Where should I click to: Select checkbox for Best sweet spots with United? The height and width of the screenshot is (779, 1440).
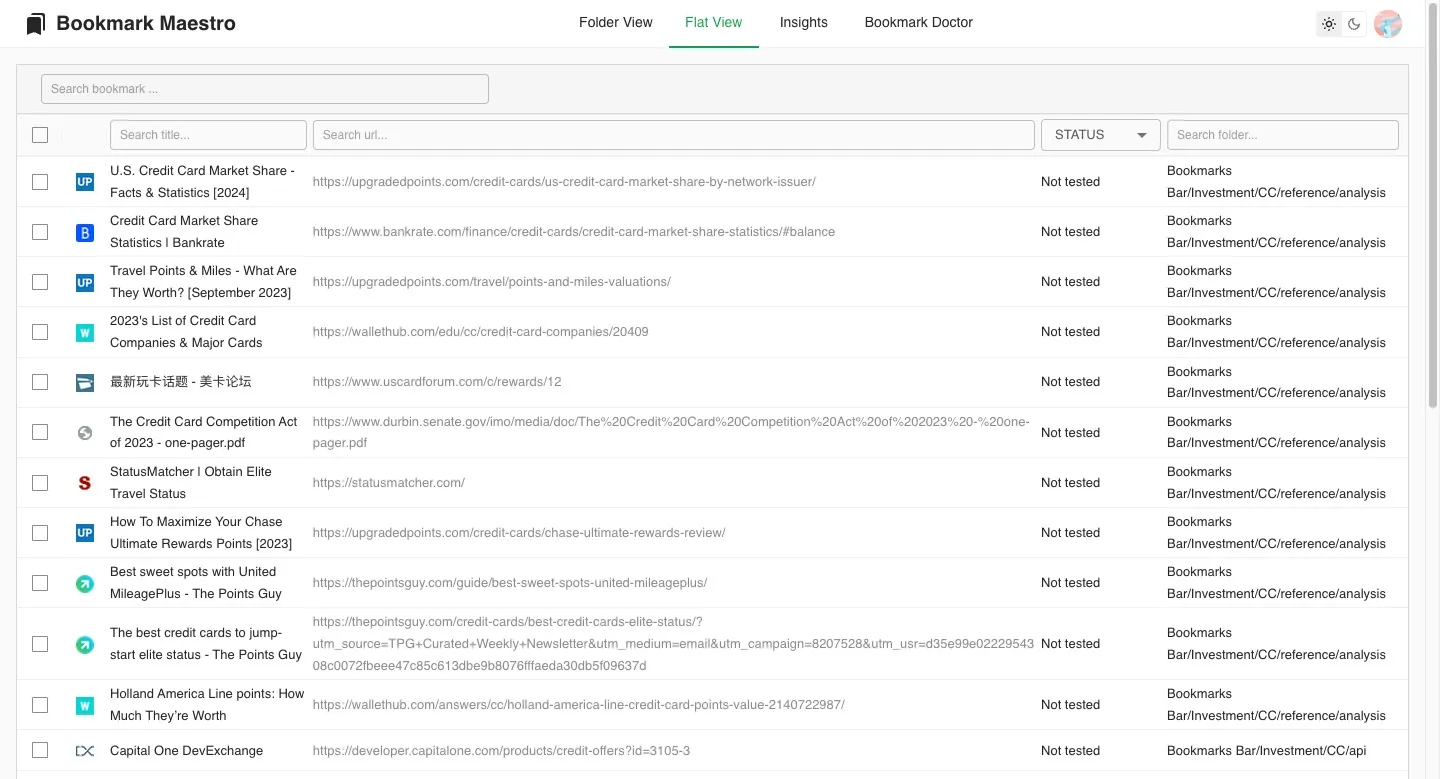click(x=40, y=583)
